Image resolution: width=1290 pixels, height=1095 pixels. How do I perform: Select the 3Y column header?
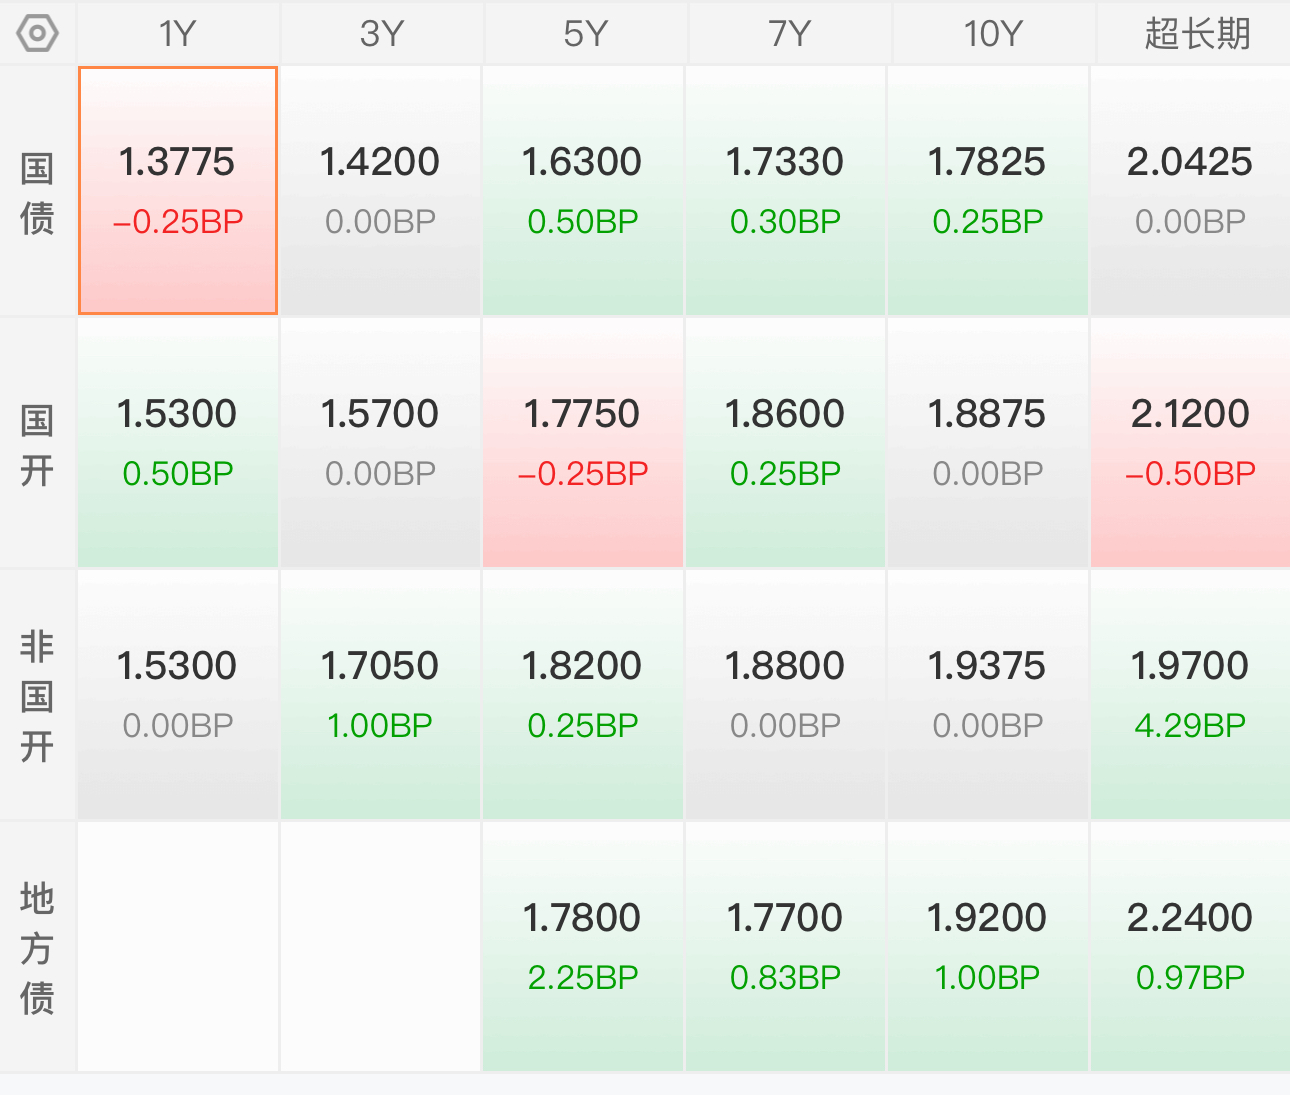[382, 33]
